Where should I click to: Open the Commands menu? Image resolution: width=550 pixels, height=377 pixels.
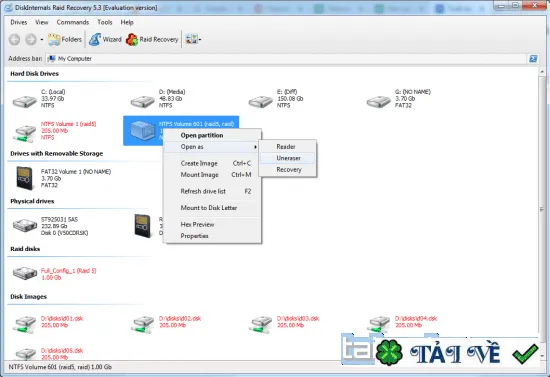point(73,22)
